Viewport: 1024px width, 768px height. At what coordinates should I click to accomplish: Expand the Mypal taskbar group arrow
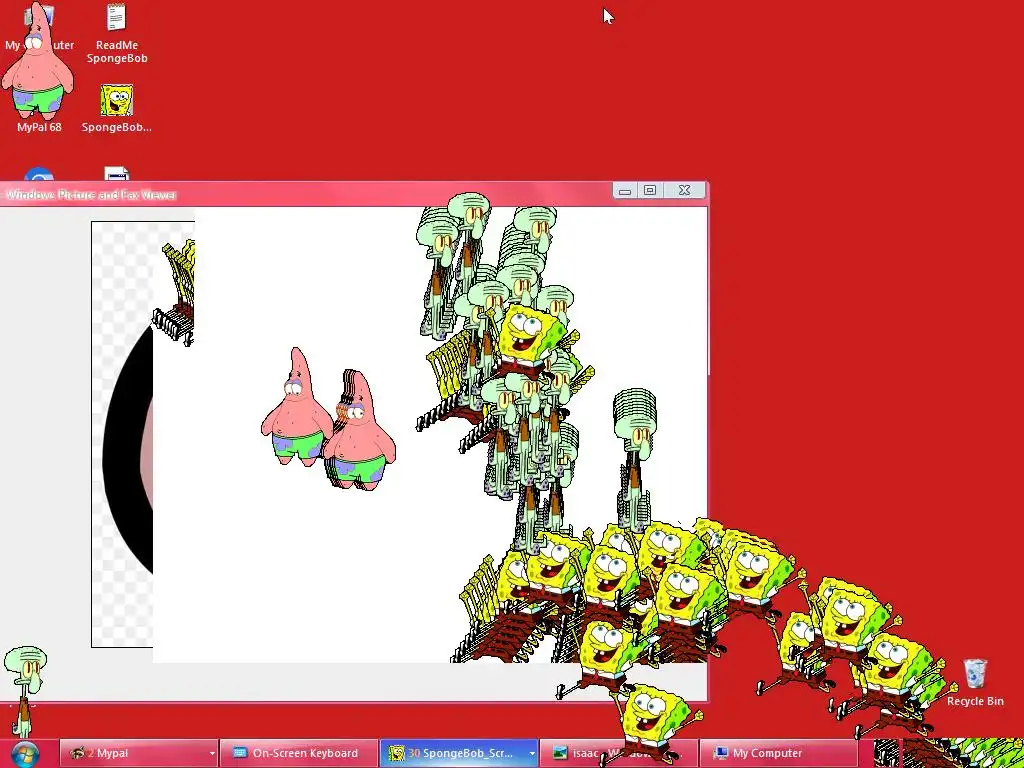point(212,754)
